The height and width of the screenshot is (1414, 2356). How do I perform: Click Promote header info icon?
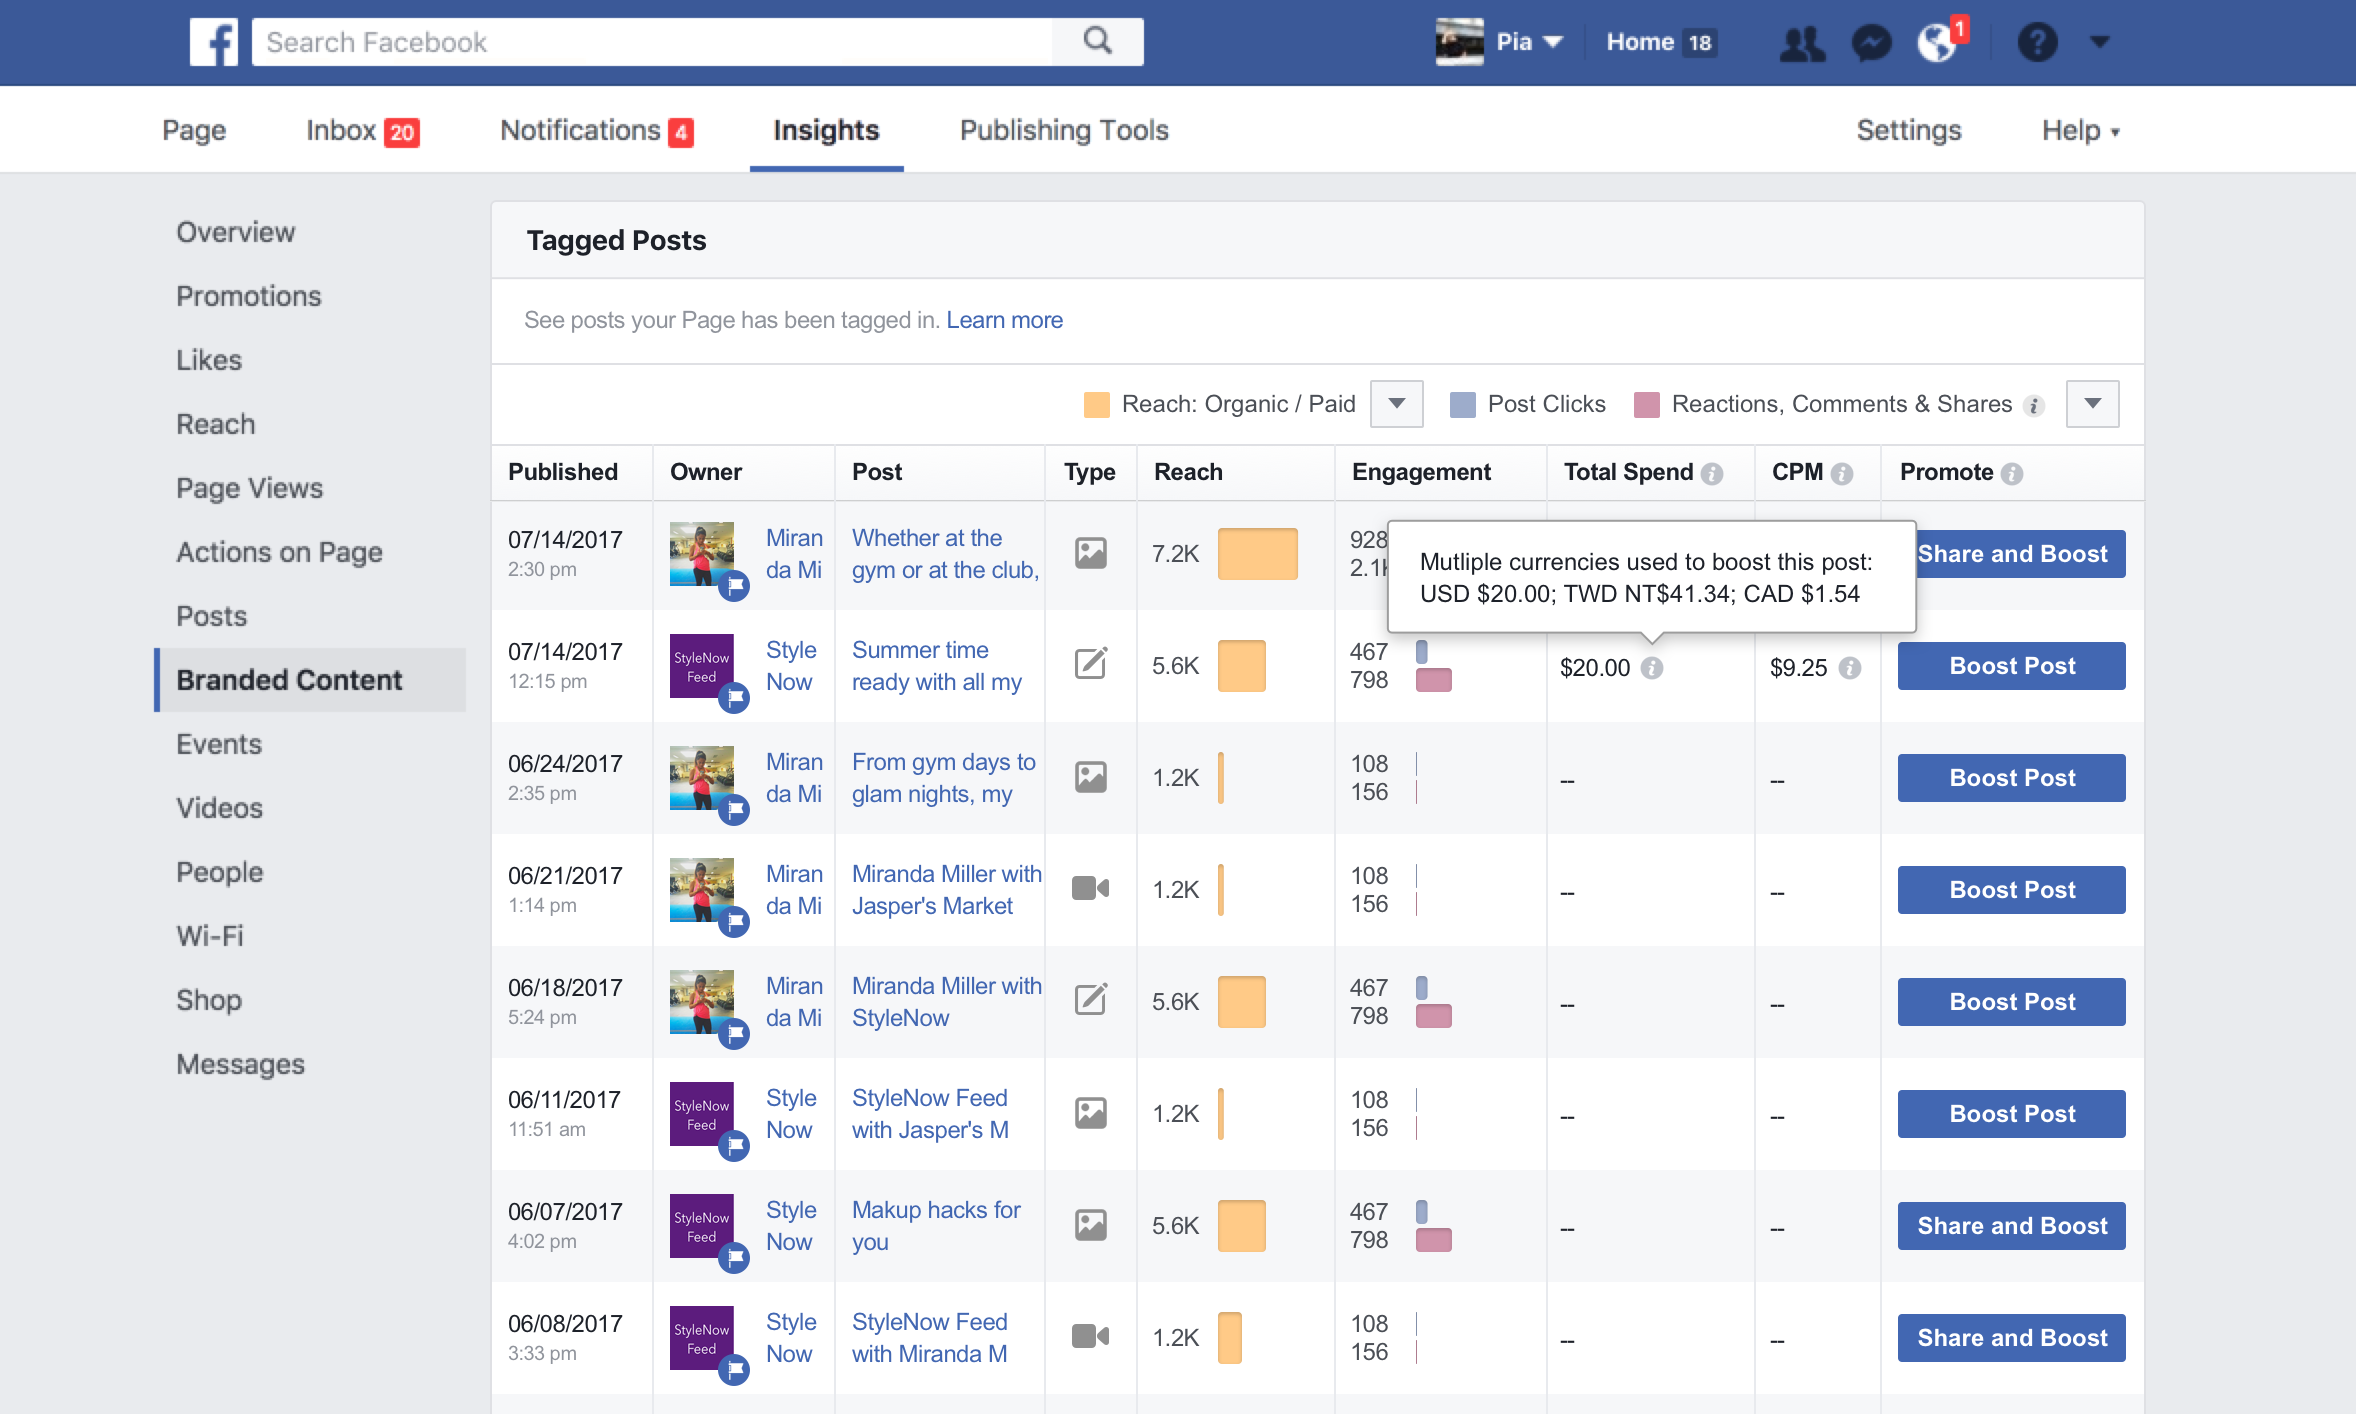[2012, 473]
